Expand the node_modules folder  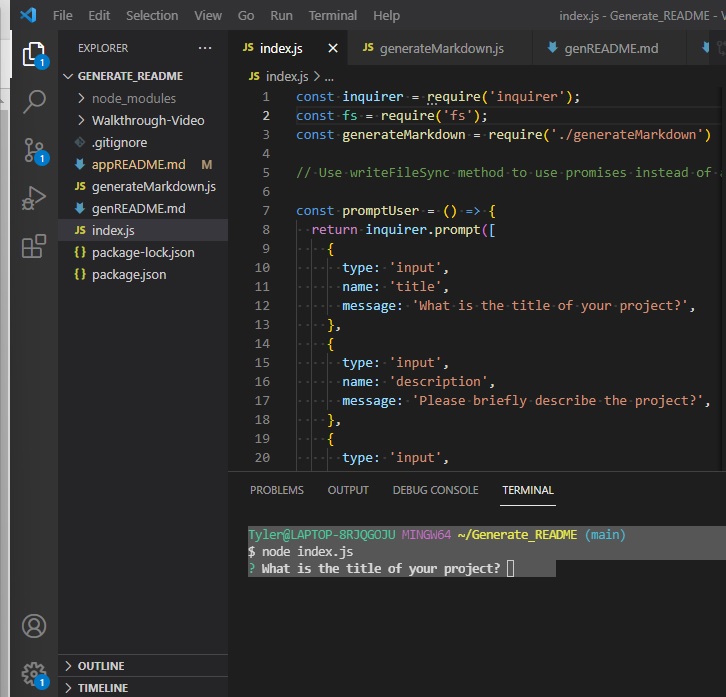[x=133, y=98]
